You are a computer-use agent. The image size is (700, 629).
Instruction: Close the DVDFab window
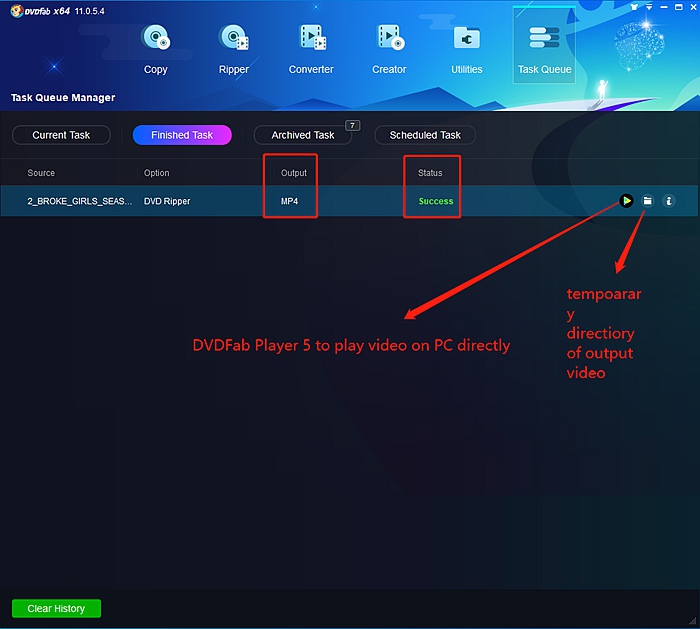[x=693, y=7]
